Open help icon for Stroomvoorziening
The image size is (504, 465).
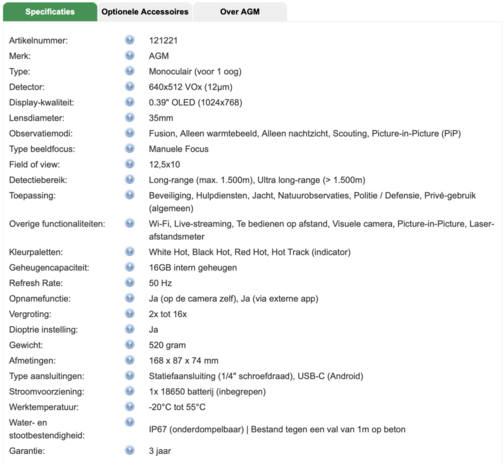coord(130,391)
